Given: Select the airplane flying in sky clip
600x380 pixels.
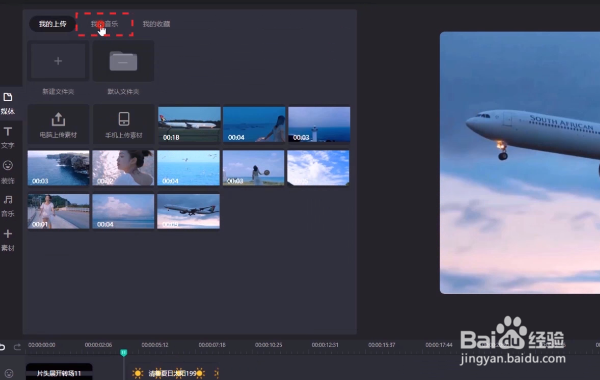Looking at the screenshot, I should coord(188,211).
